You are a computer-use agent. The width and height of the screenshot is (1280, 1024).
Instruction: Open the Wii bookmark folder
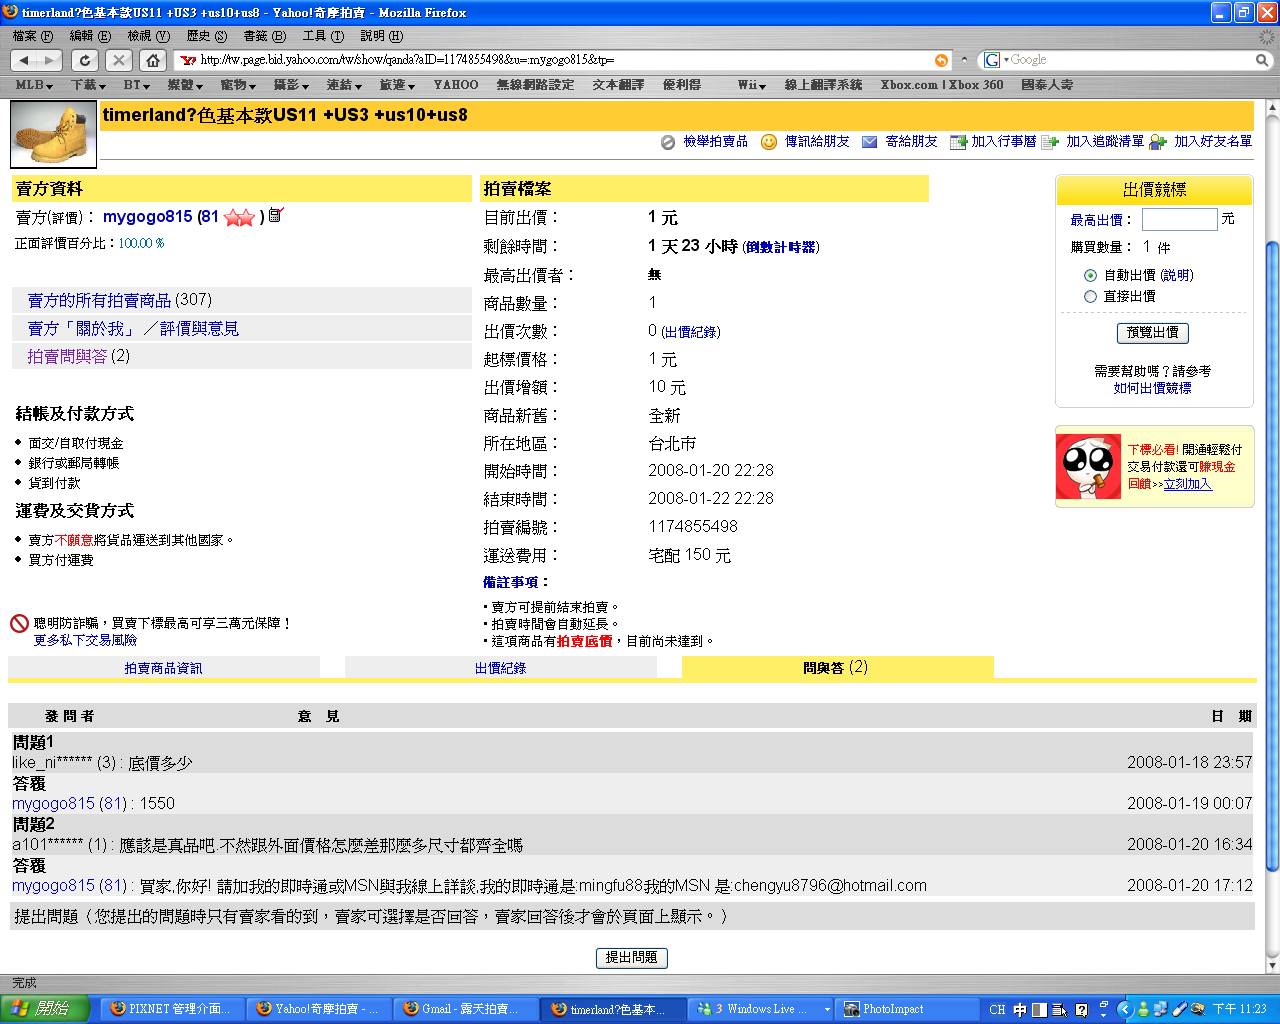[753, 85]
